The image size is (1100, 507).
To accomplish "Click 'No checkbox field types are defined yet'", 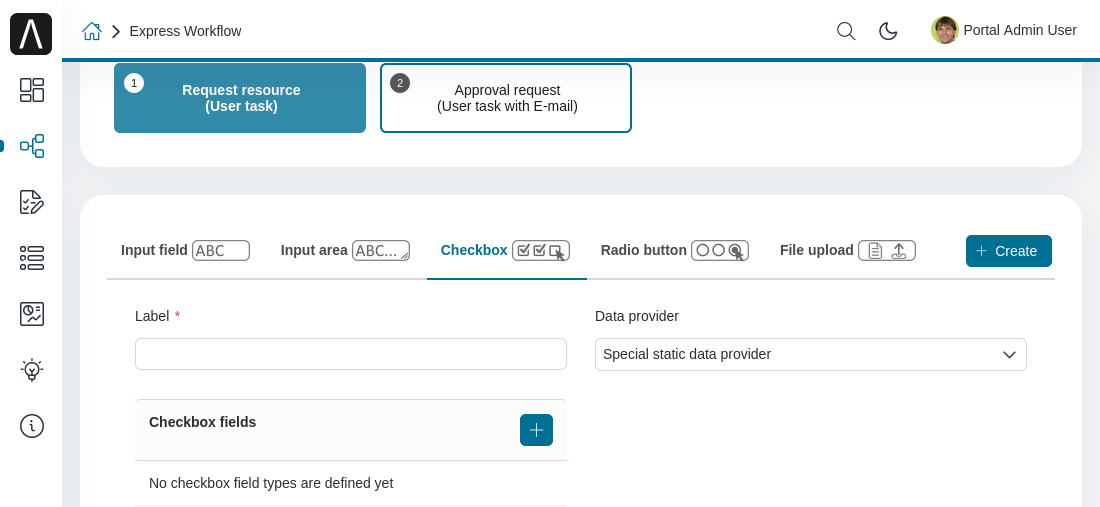I will point(271,483).
